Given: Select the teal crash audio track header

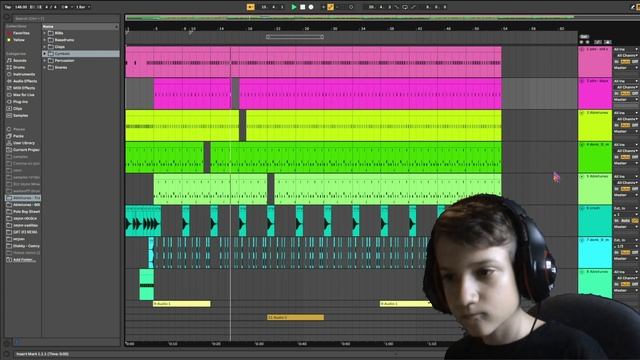Looking at the screenshot, I should tap(595, 221).
